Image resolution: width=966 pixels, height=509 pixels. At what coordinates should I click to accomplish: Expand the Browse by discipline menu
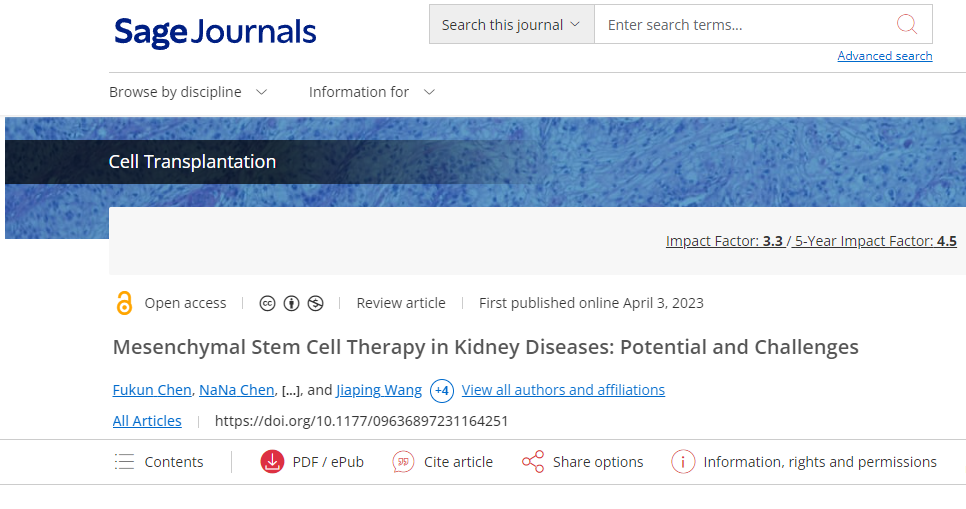[188, 92]
